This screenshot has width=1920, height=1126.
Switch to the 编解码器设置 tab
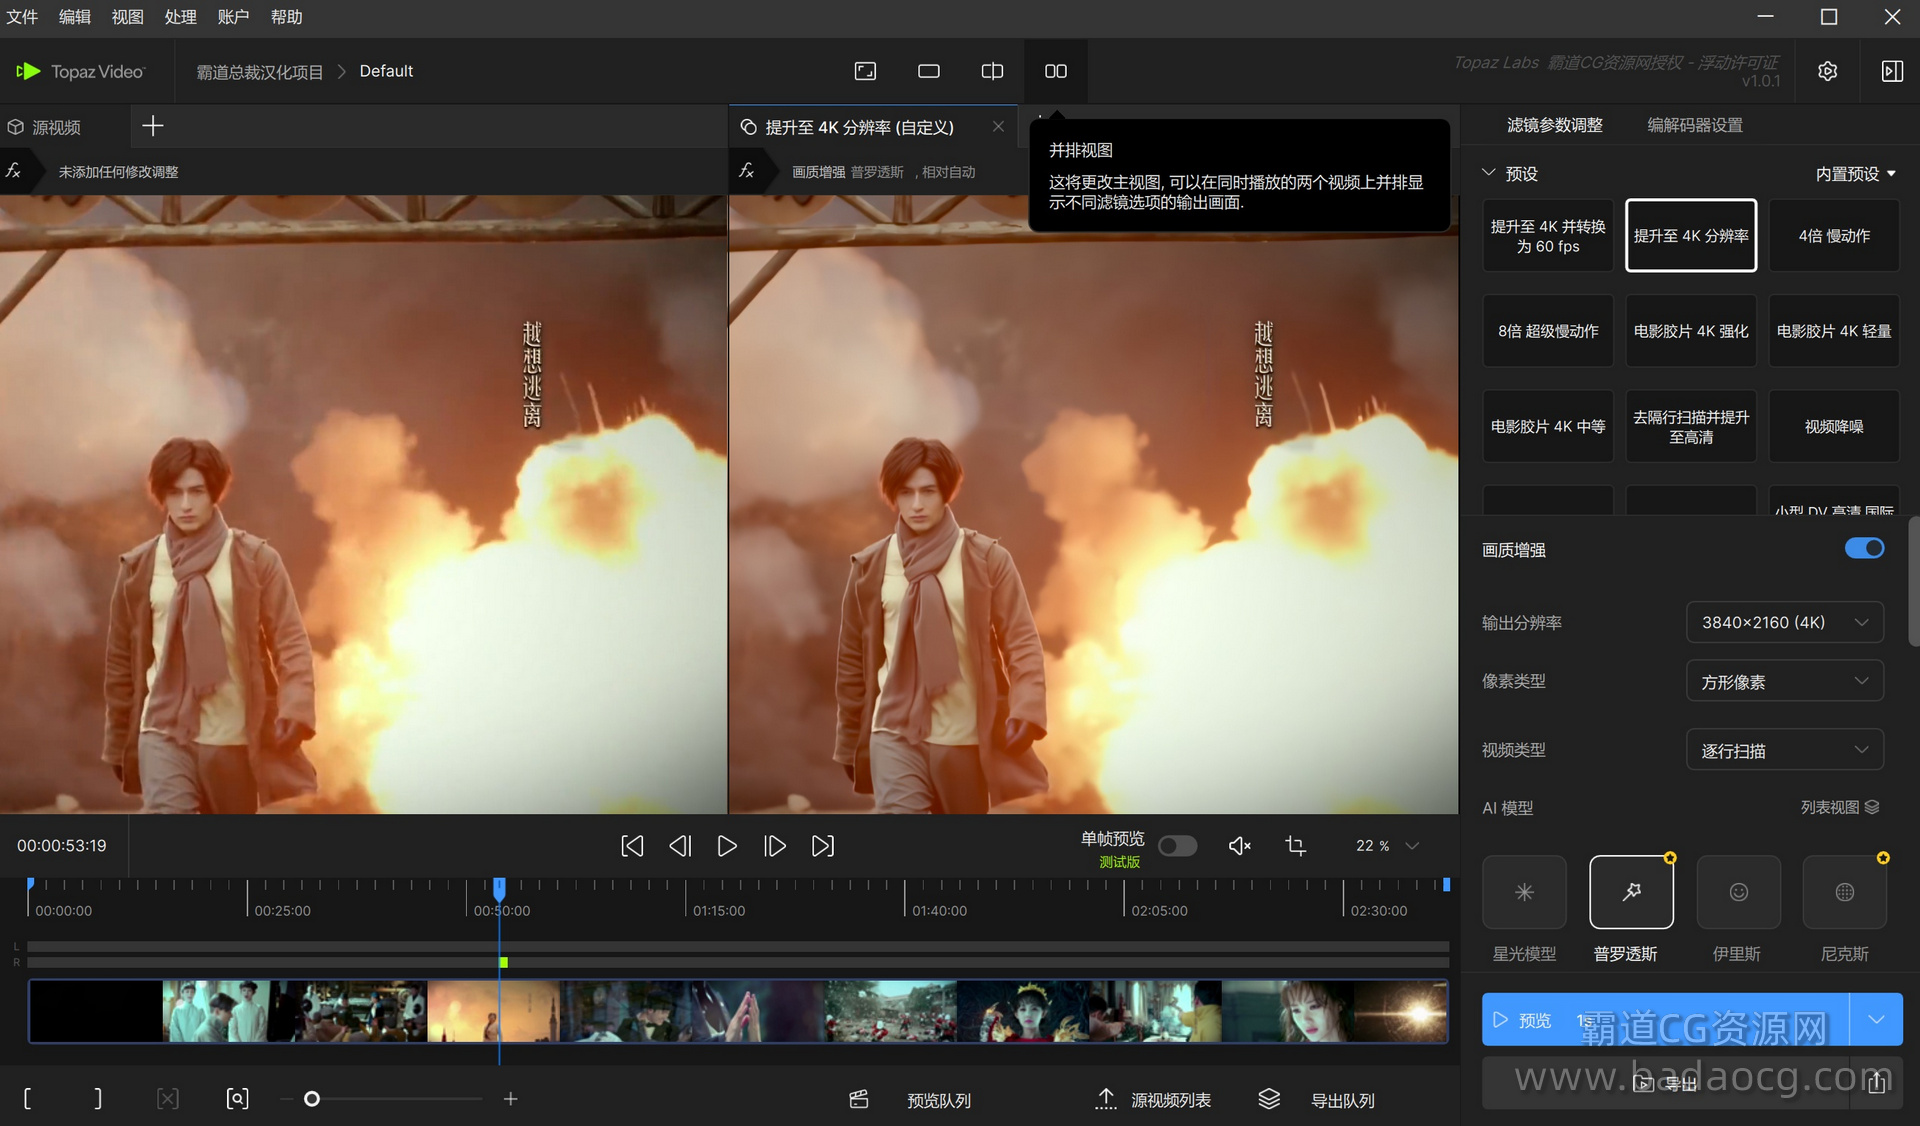pos(1694,125)
